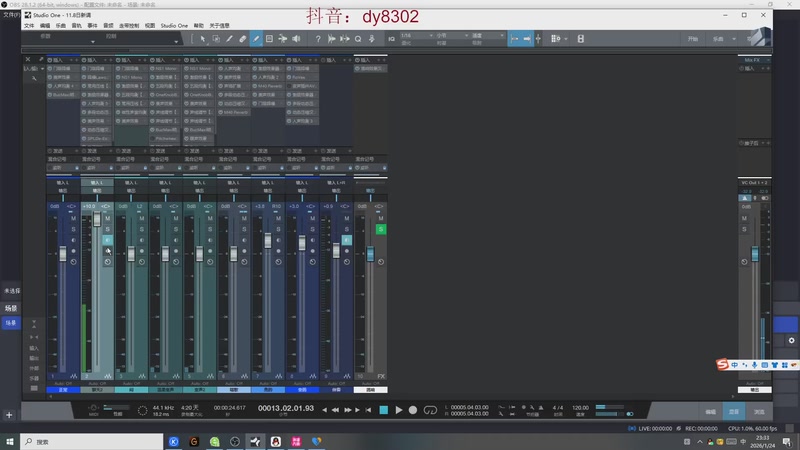This screenshot has height=450, width=800.
Task: Close the mixer side panel with X
Action: click(28, 60)
